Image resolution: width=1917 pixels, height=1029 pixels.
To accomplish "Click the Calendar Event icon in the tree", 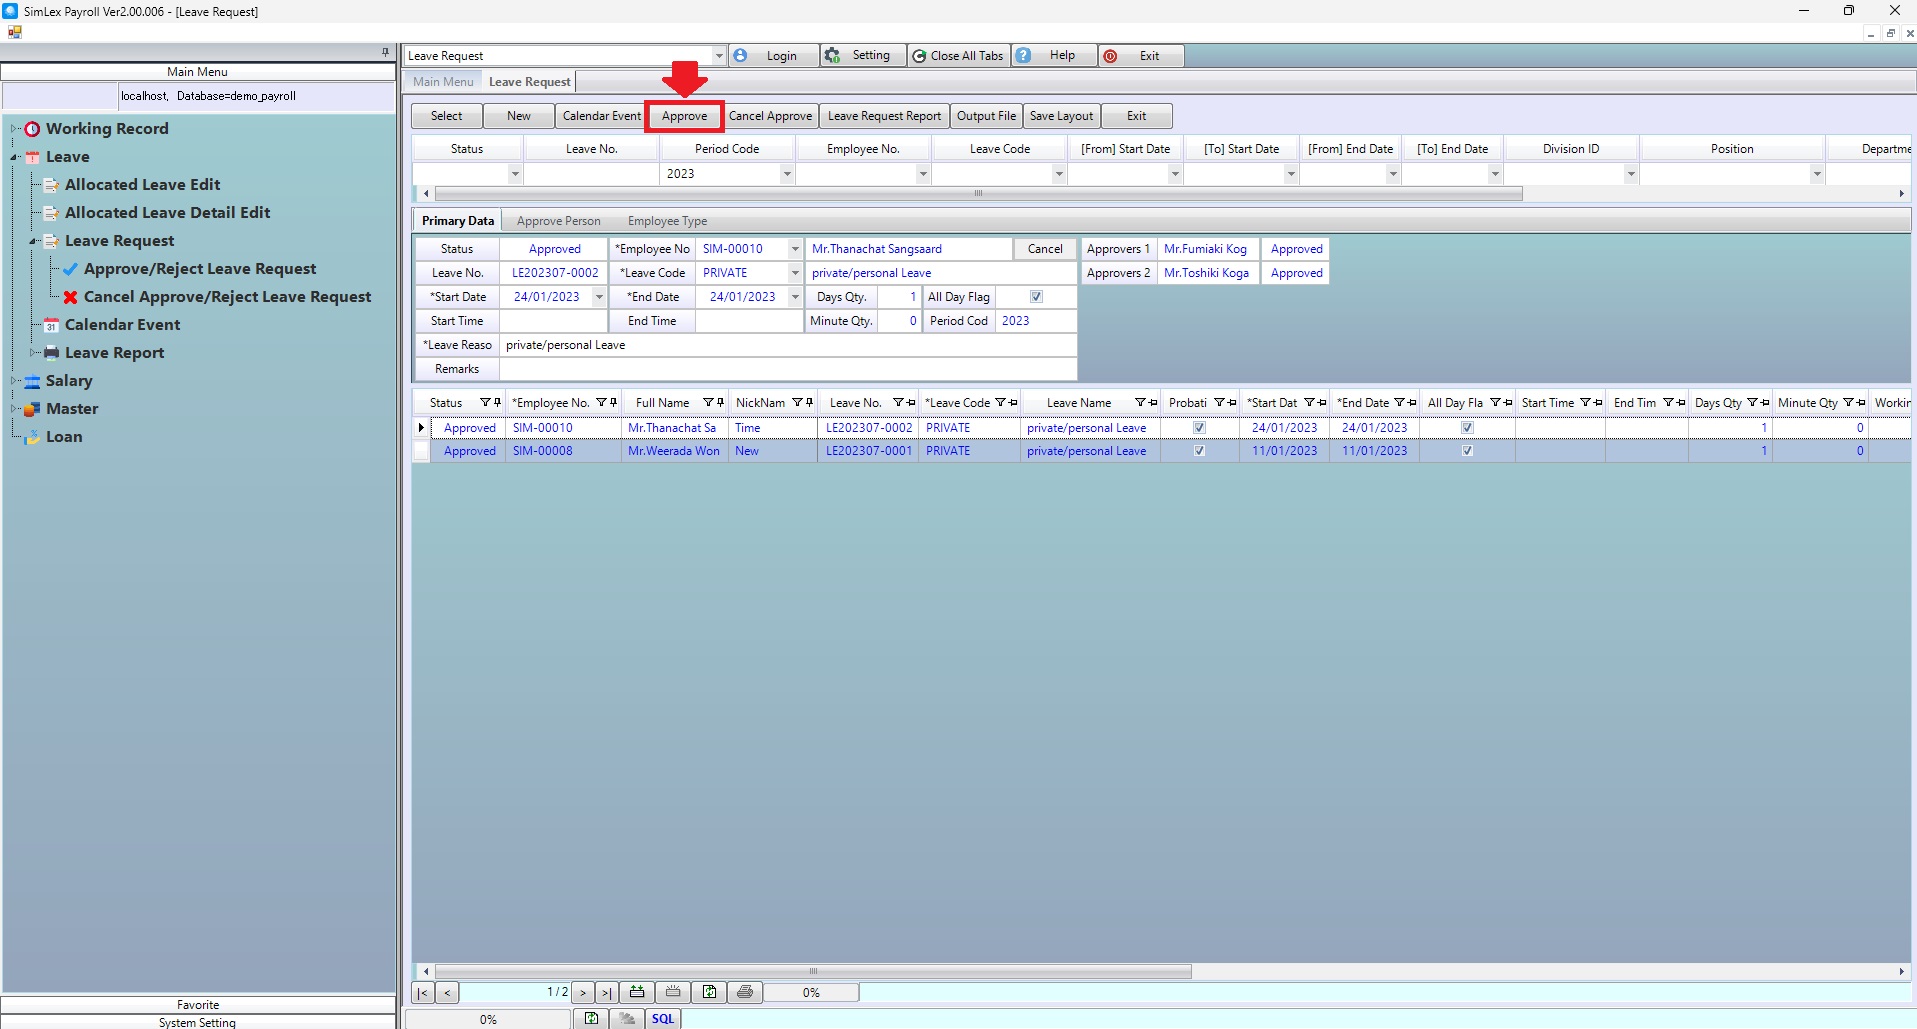I will 51,325.
